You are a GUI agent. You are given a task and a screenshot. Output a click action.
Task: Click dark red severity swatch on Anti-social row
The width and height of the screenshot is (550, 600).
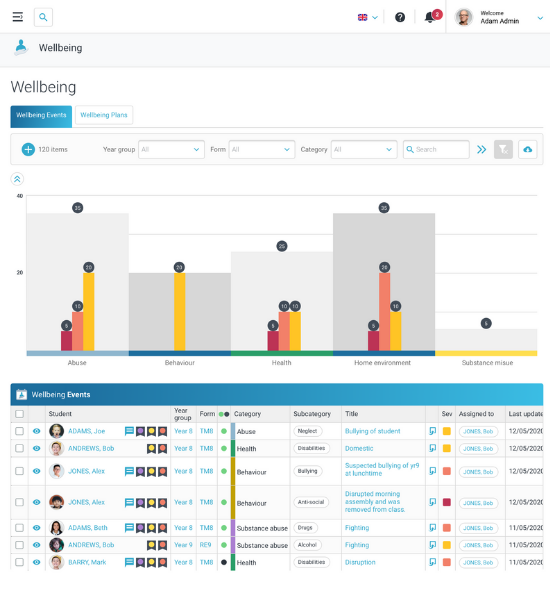coord(447,502)
